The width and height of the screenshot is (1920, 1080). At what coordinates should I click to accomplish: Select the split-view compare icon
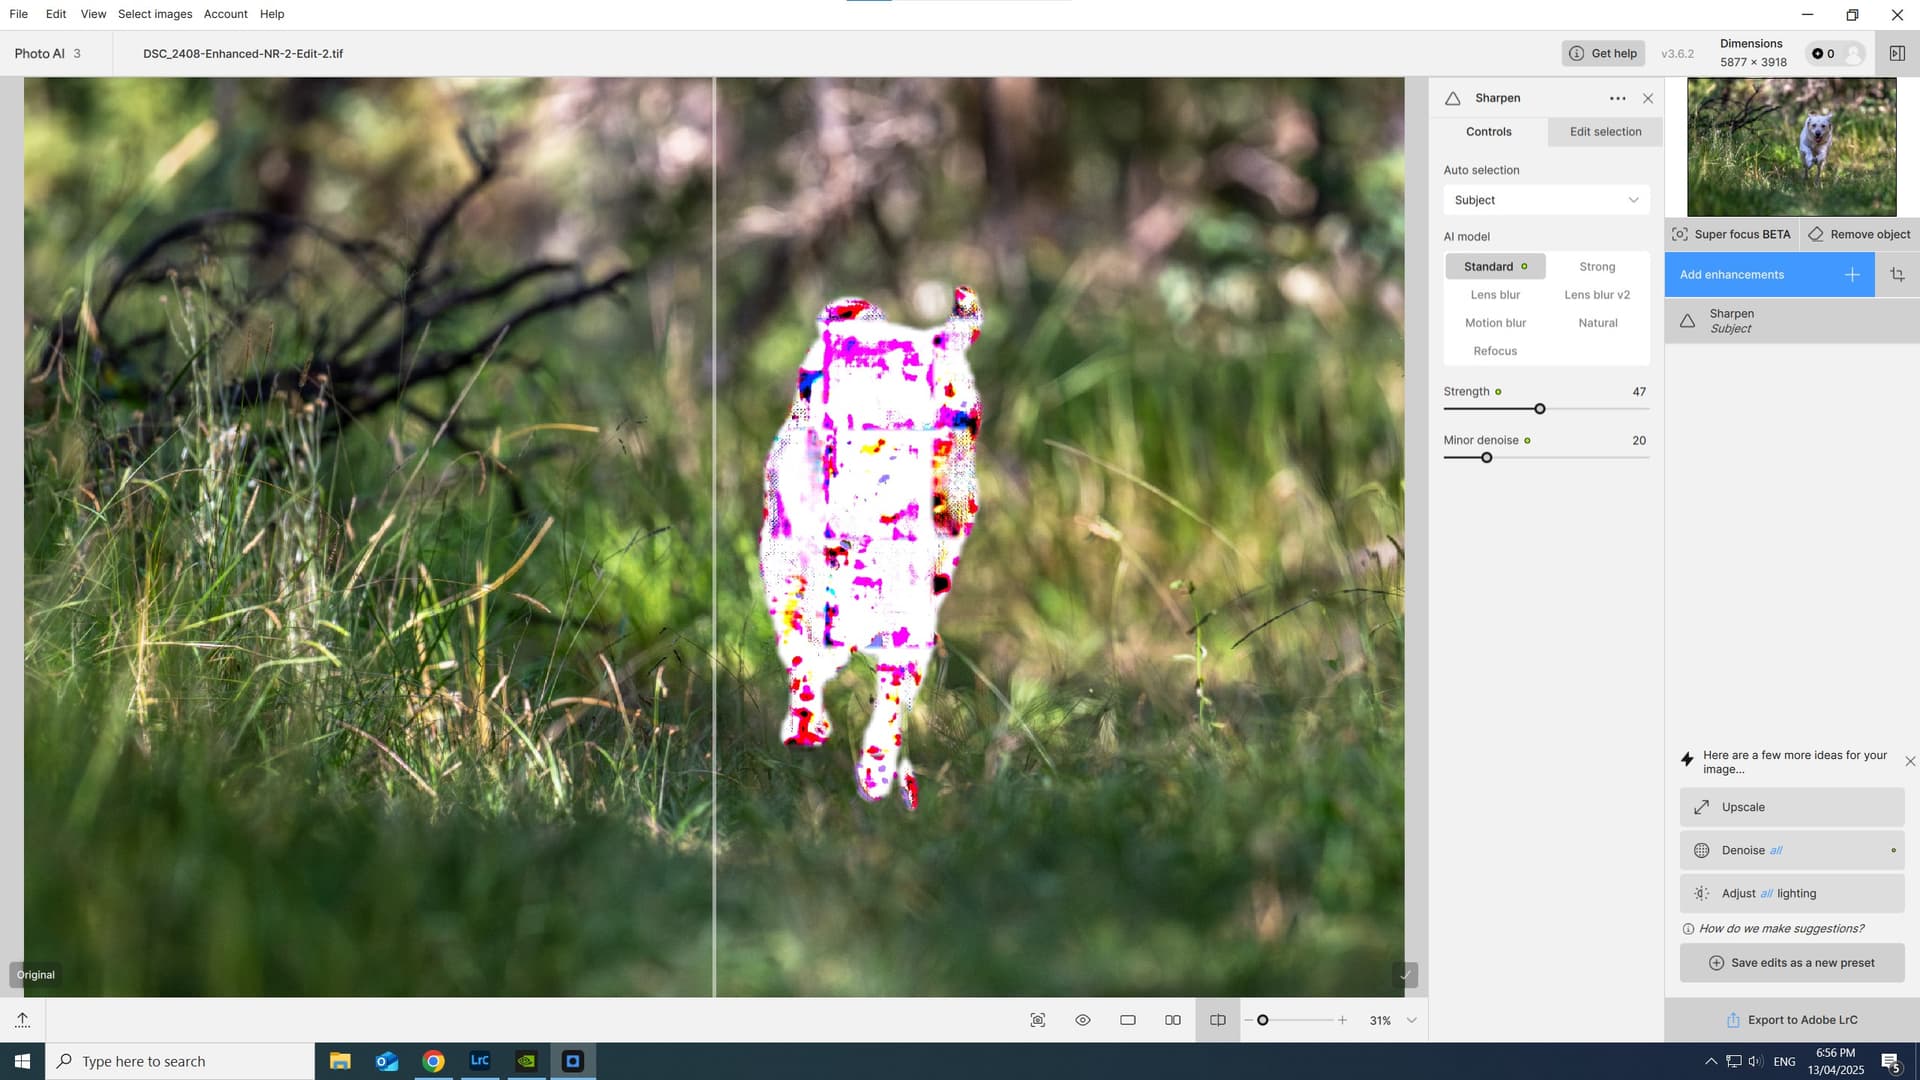click(1217, 1020)
